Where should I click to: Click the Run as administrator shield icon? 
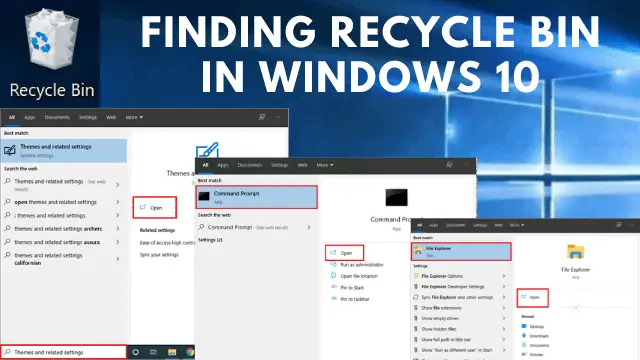[x=333, y=264]
